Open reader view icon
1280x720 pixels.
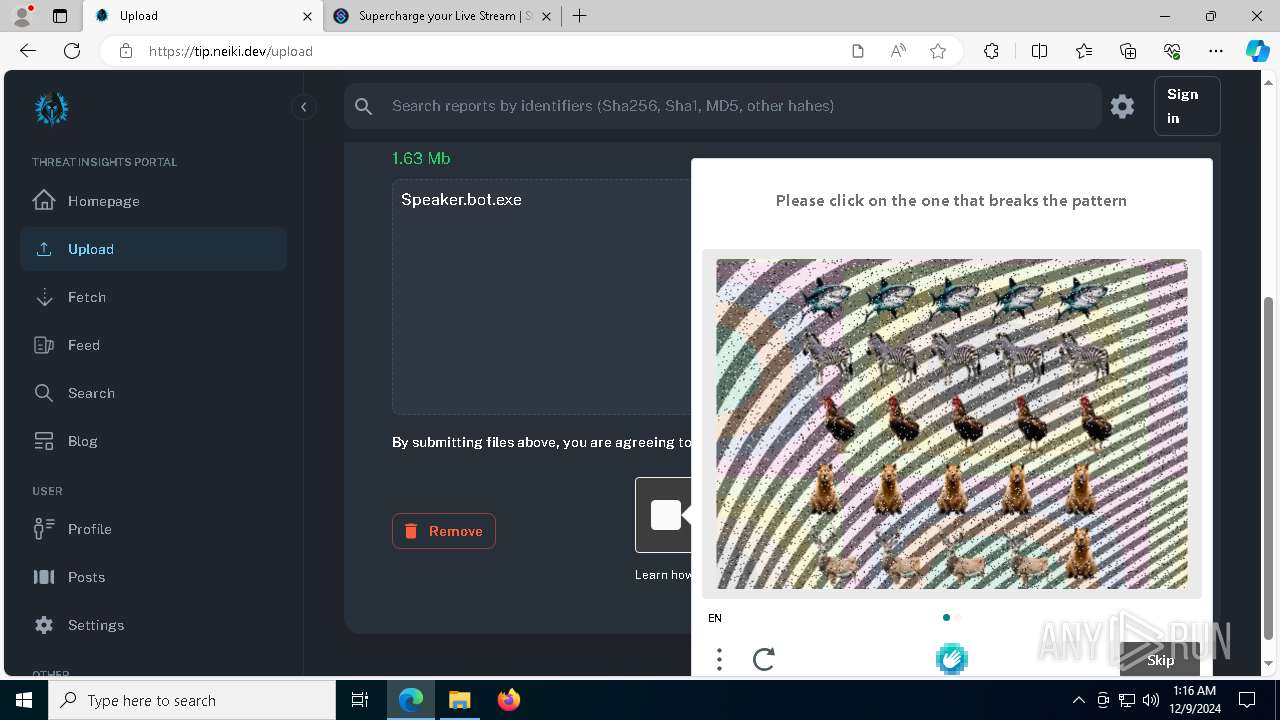[858, 51]
